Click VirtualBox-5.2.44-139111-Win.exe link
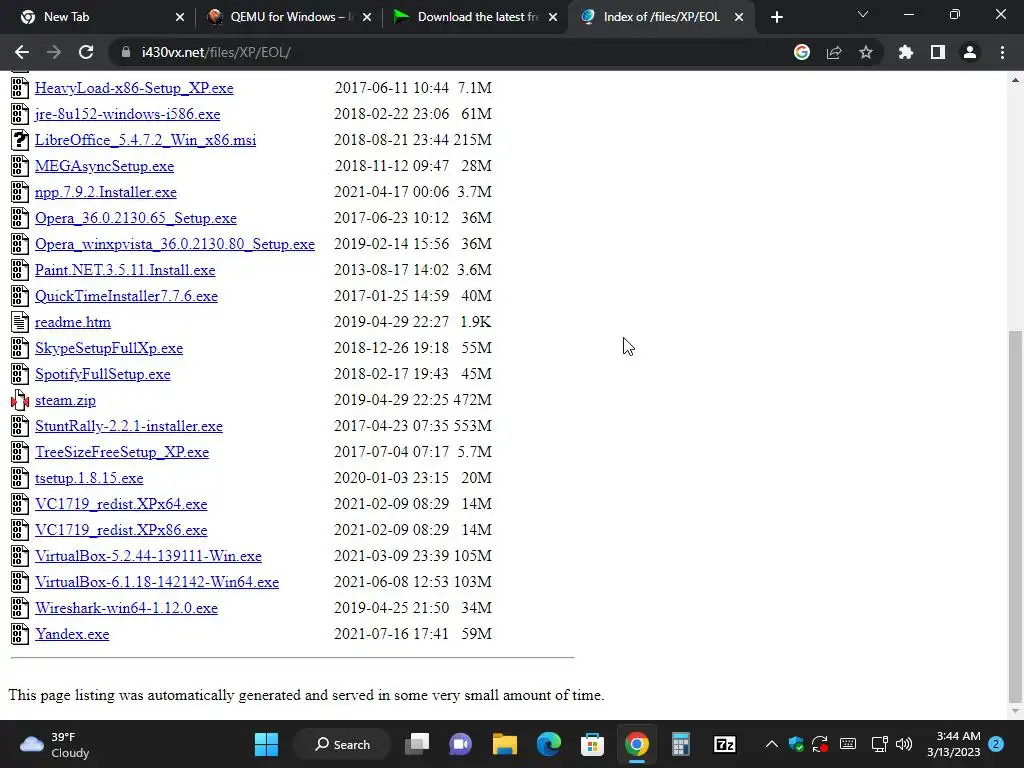This screenshot has width=1024, height=768. click(x=148, y=556)
